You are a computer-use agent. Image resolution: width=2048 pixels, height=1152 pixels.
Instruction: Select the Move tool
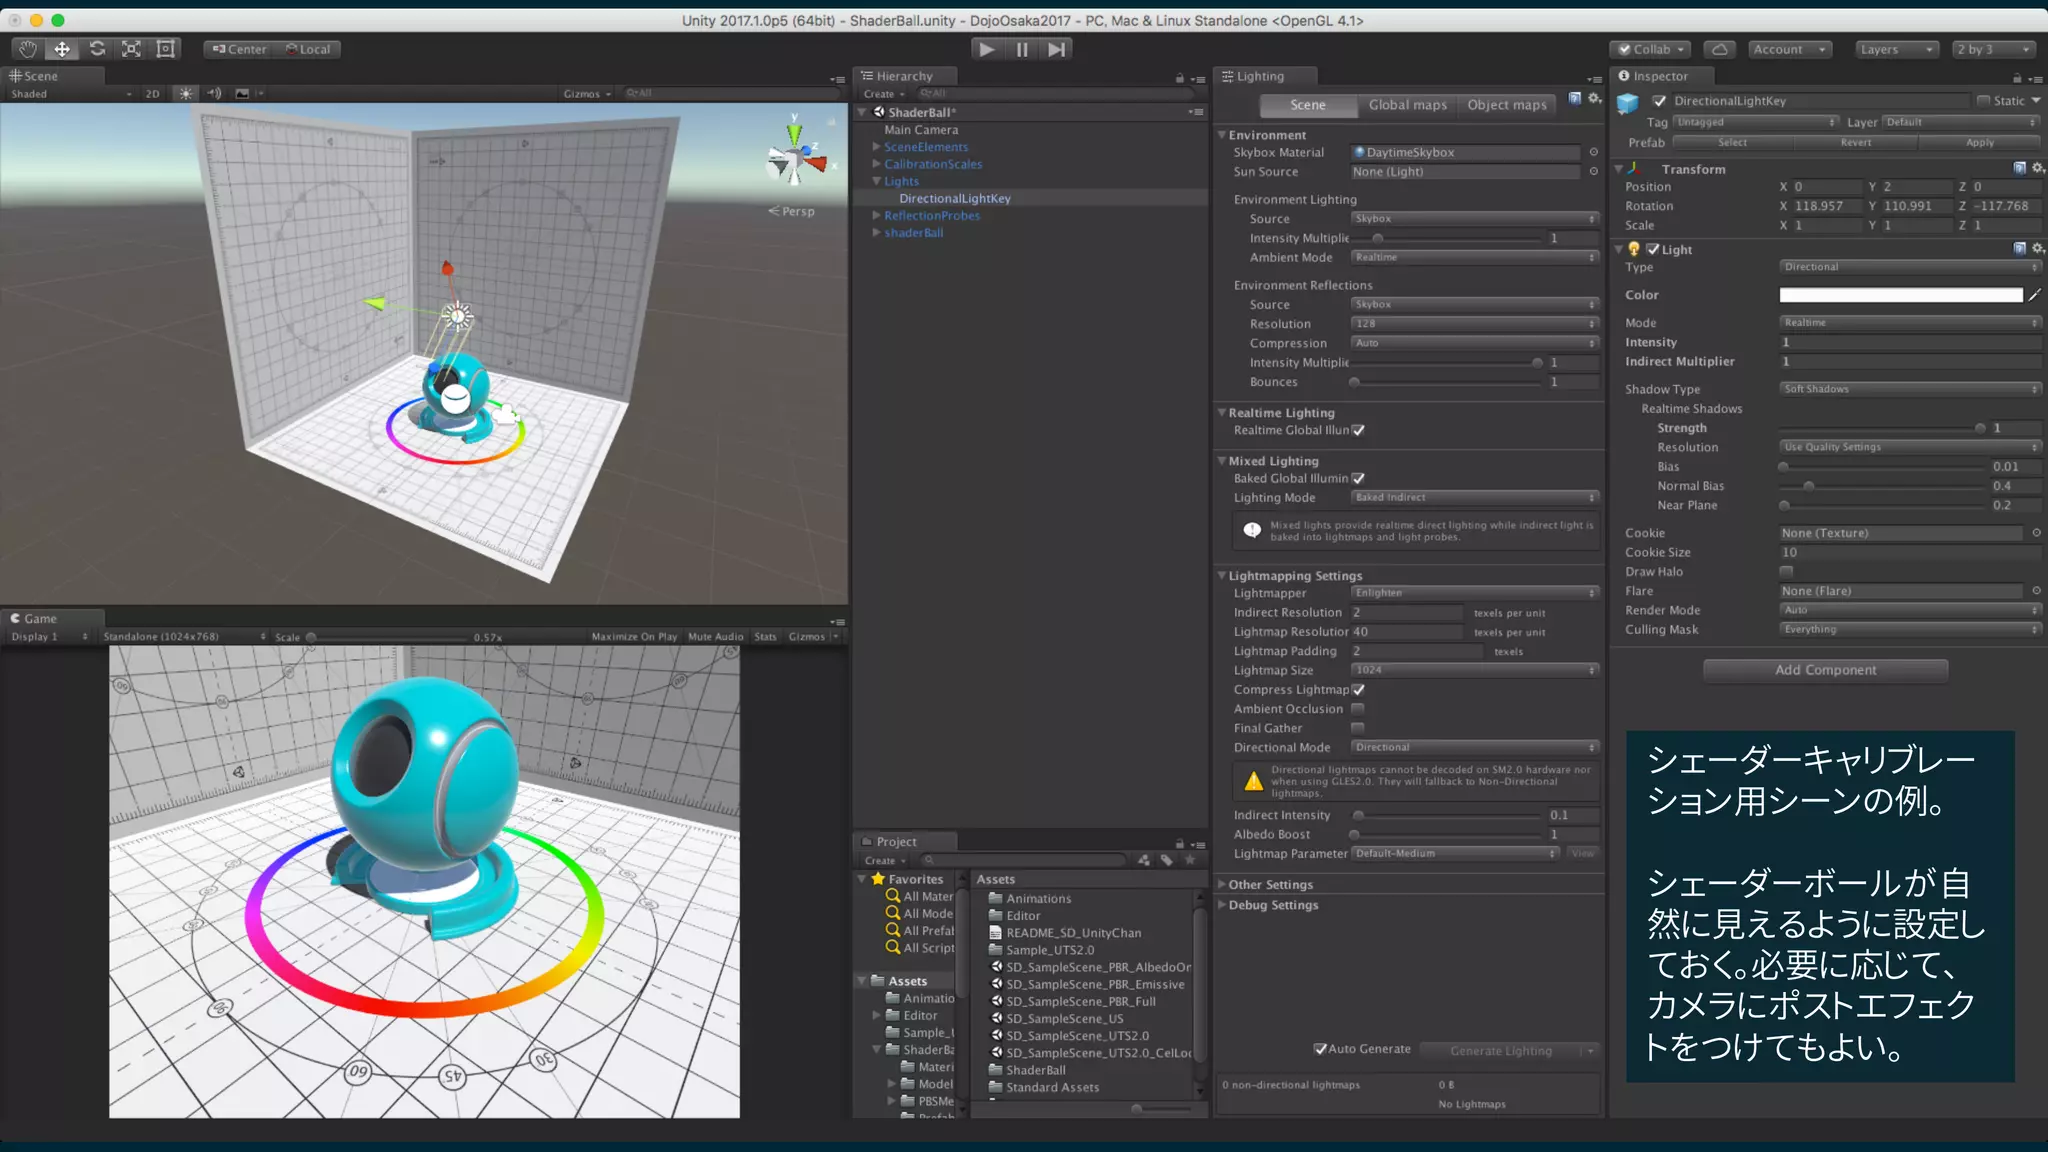click(x=62, y=49)
